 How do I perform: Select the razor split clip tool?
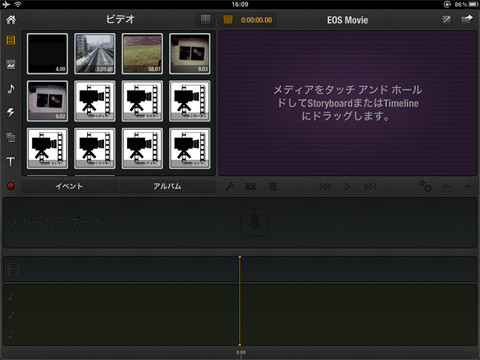point(251,187)
